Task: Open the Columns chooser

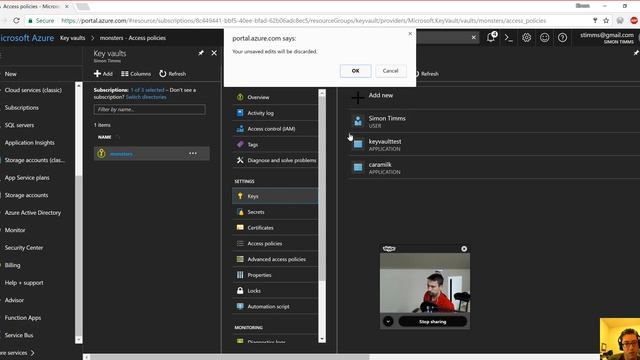Action: click(136, 74)
